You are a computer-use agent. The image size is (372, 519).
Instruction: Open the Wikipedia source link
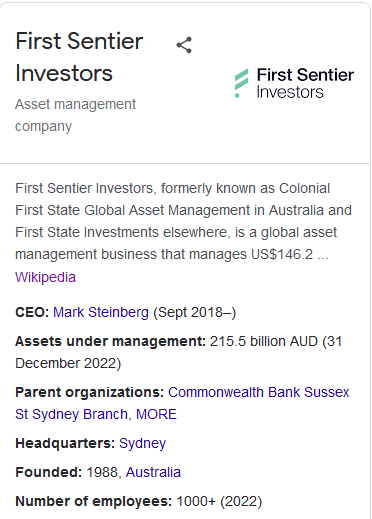click(x=45, y=277)
